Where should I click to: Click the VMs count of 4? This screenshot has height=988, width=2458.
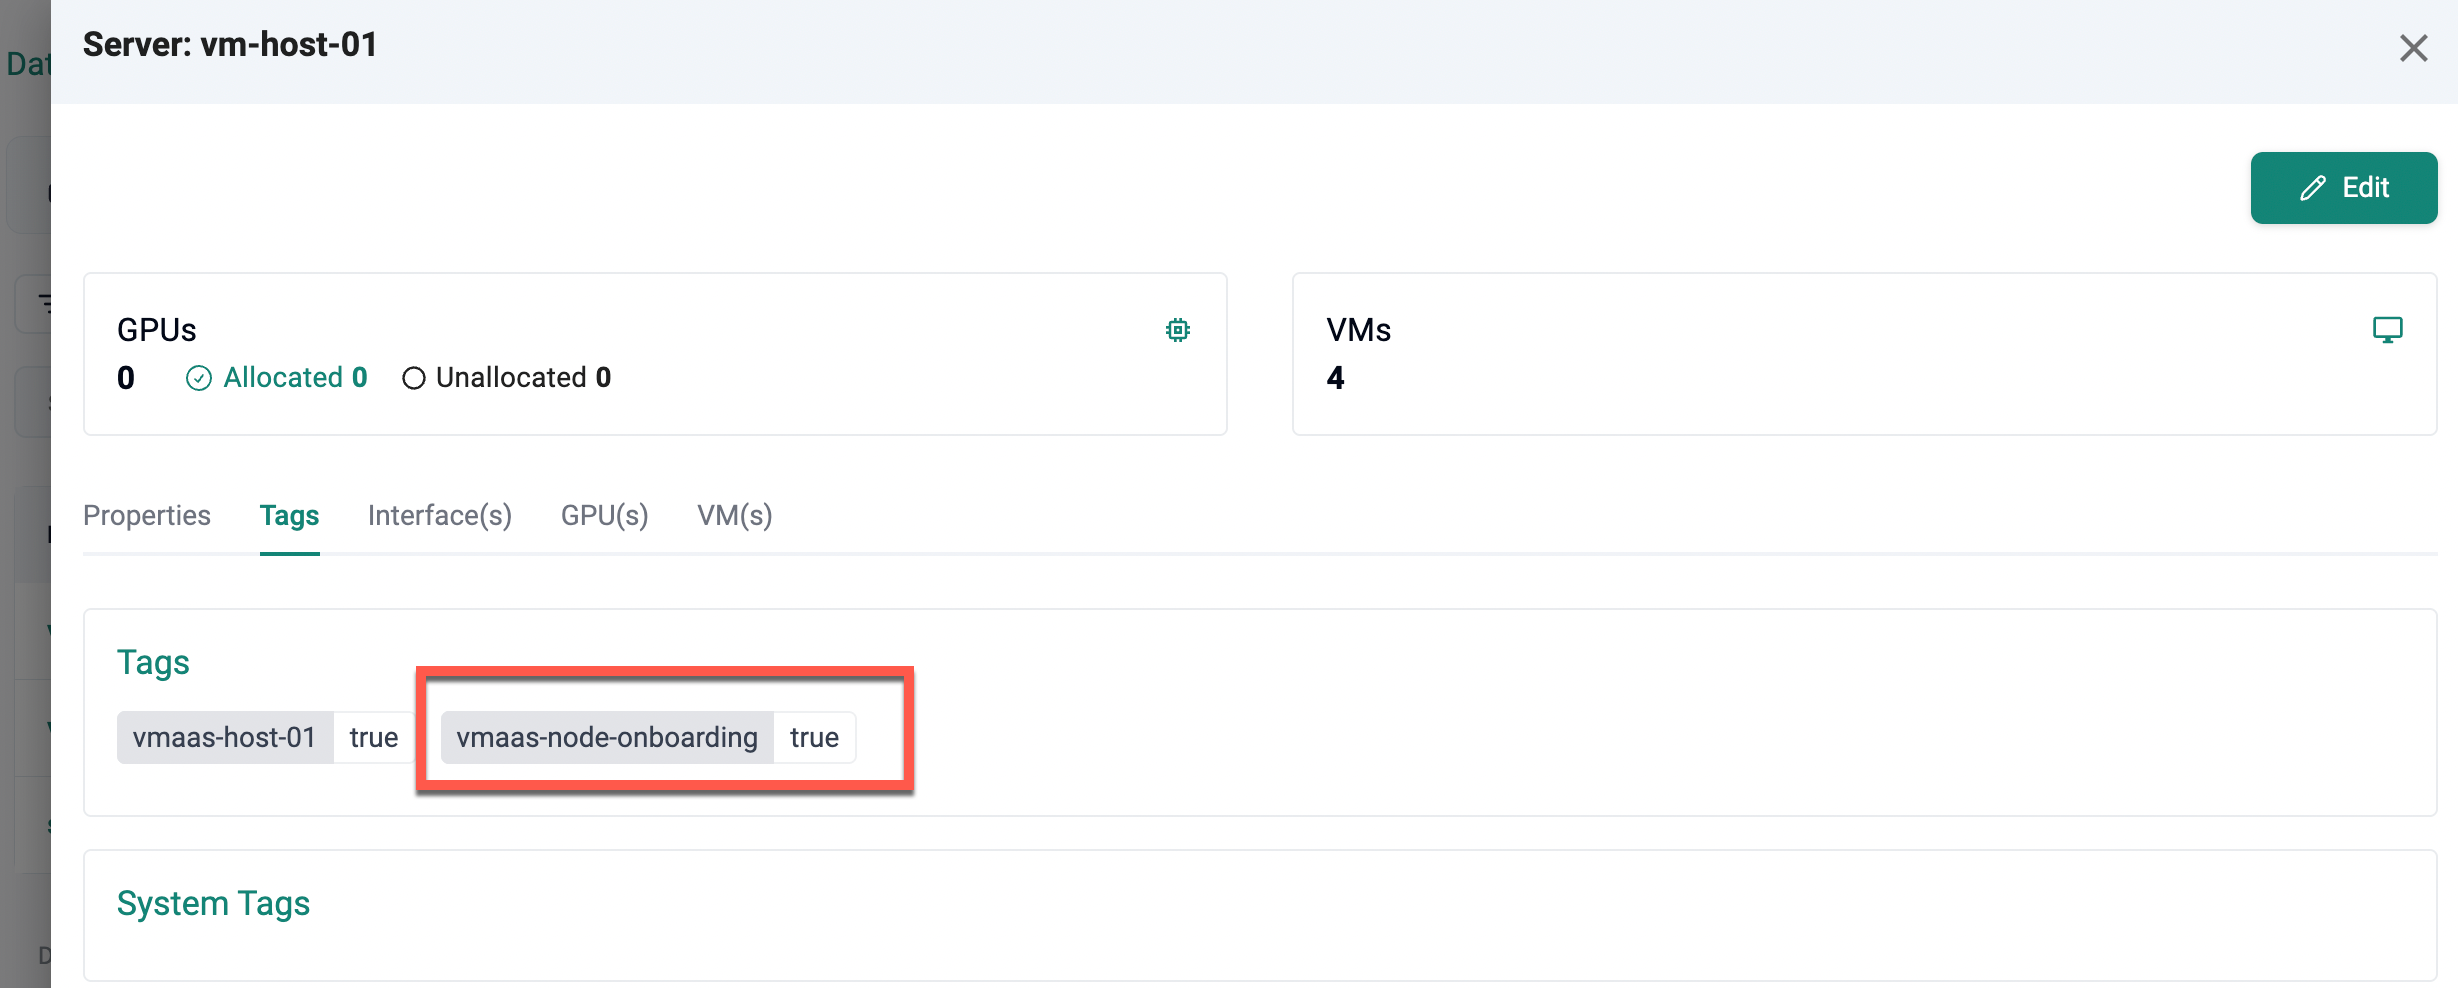click(1335, 378)
